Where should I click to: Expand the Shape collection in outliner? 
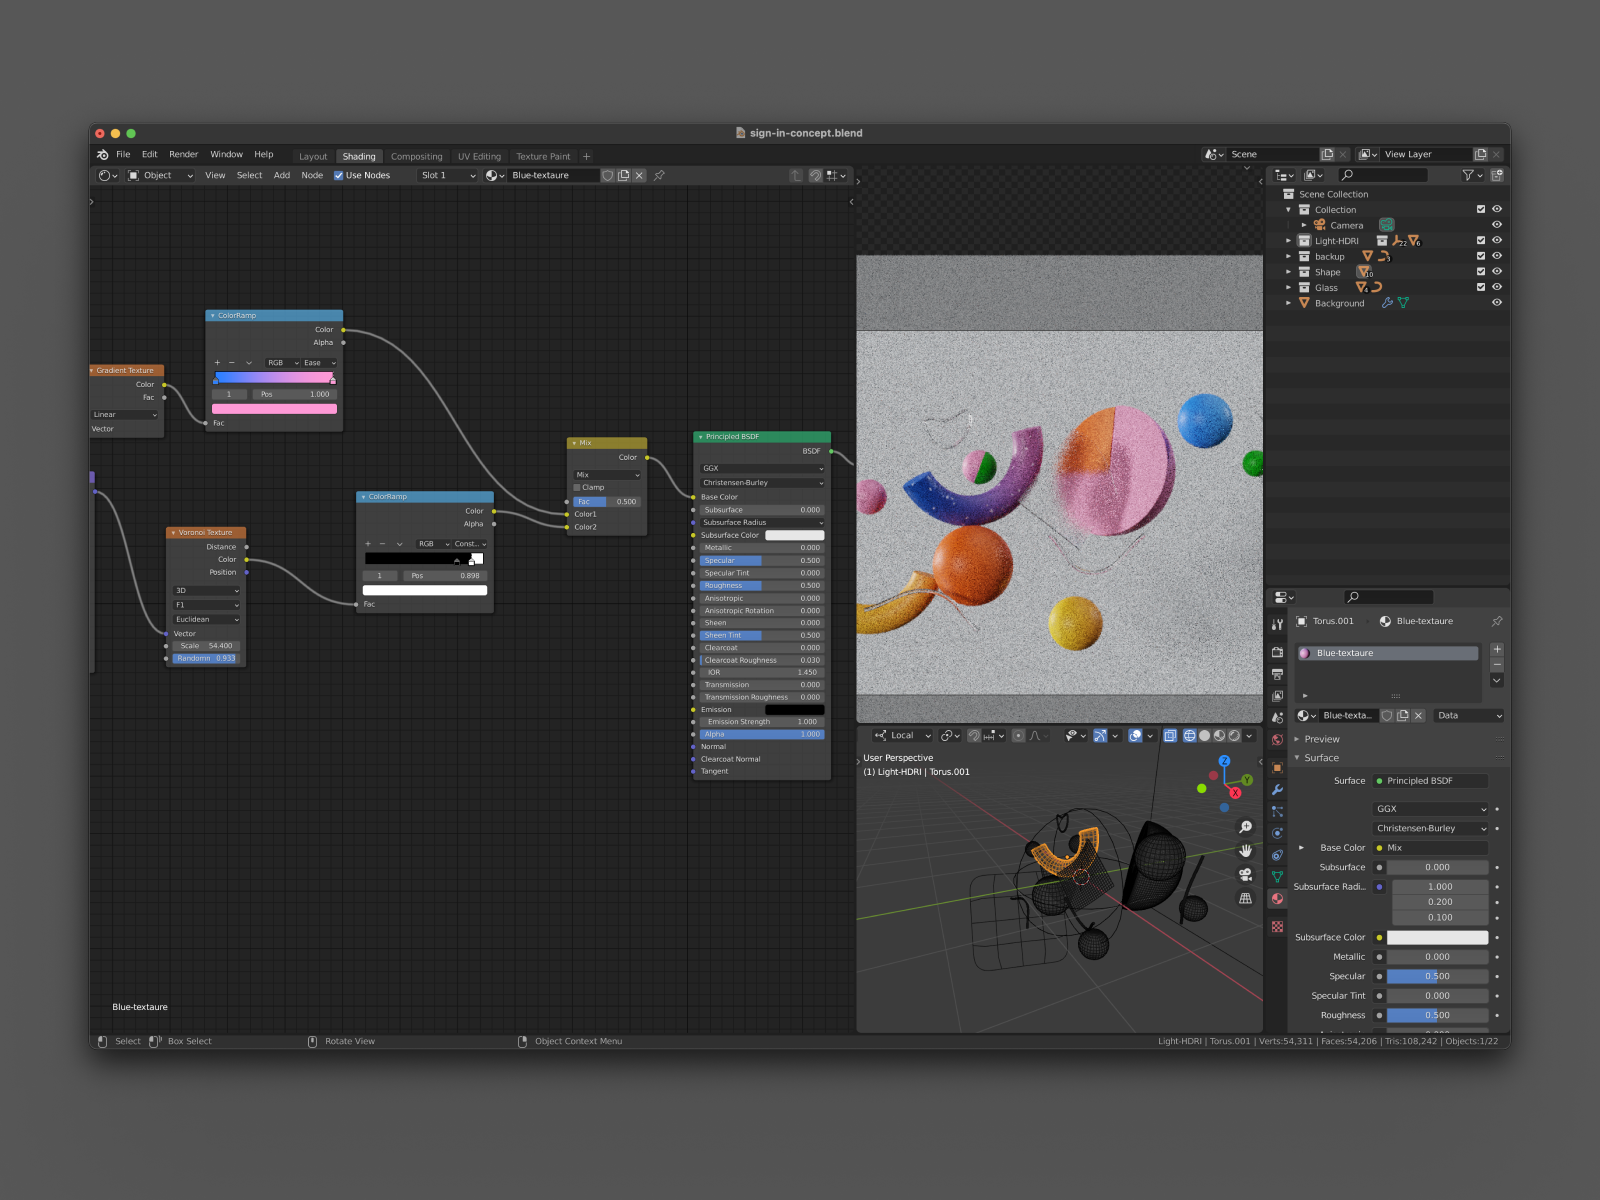click(1288, 272)
